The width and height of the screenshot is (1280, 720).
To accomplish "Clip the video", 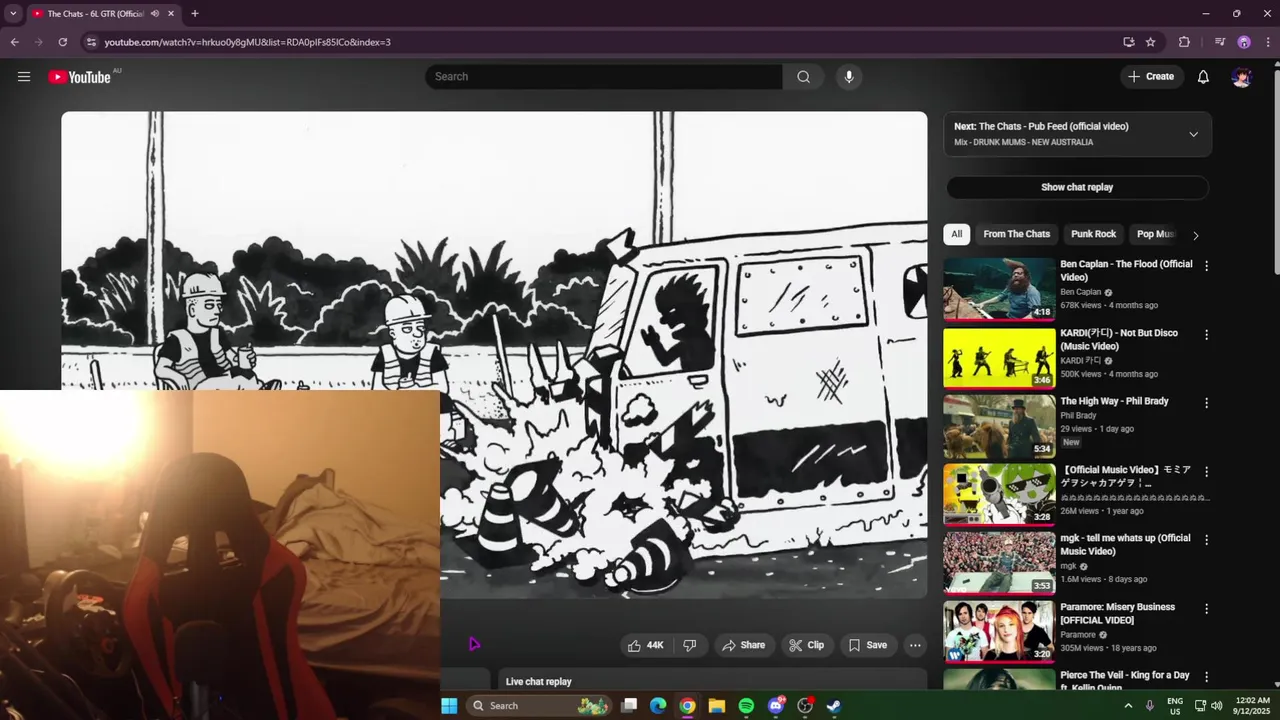I will 806,645.
